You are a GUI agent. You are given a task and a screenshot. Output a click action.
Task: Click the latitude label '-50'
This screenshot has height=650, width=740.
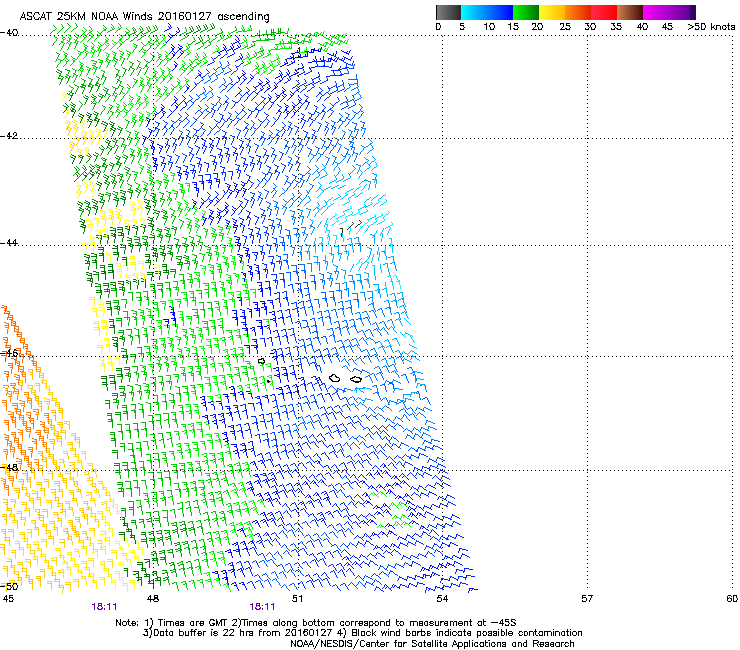pyautogui.click(x=9, y=586)
